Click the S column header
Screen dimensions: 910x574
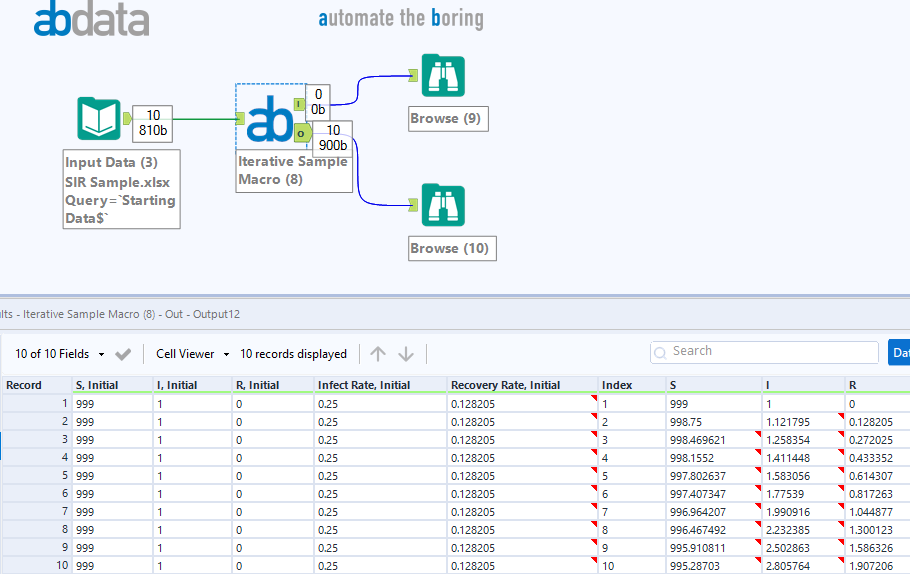(714, 385)
